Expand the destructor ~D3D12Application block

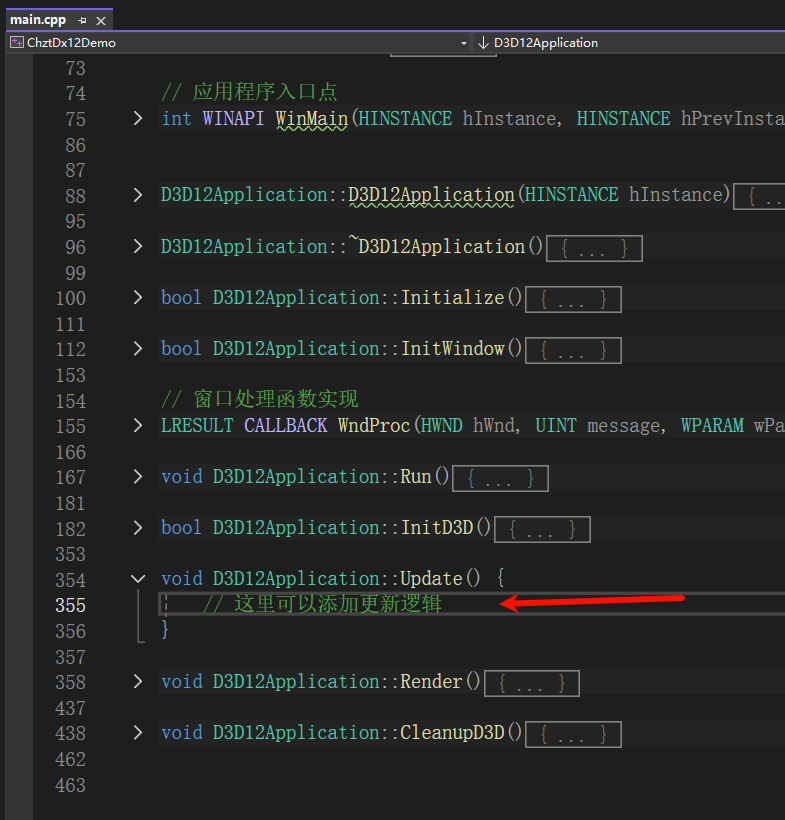coord(138,246)
